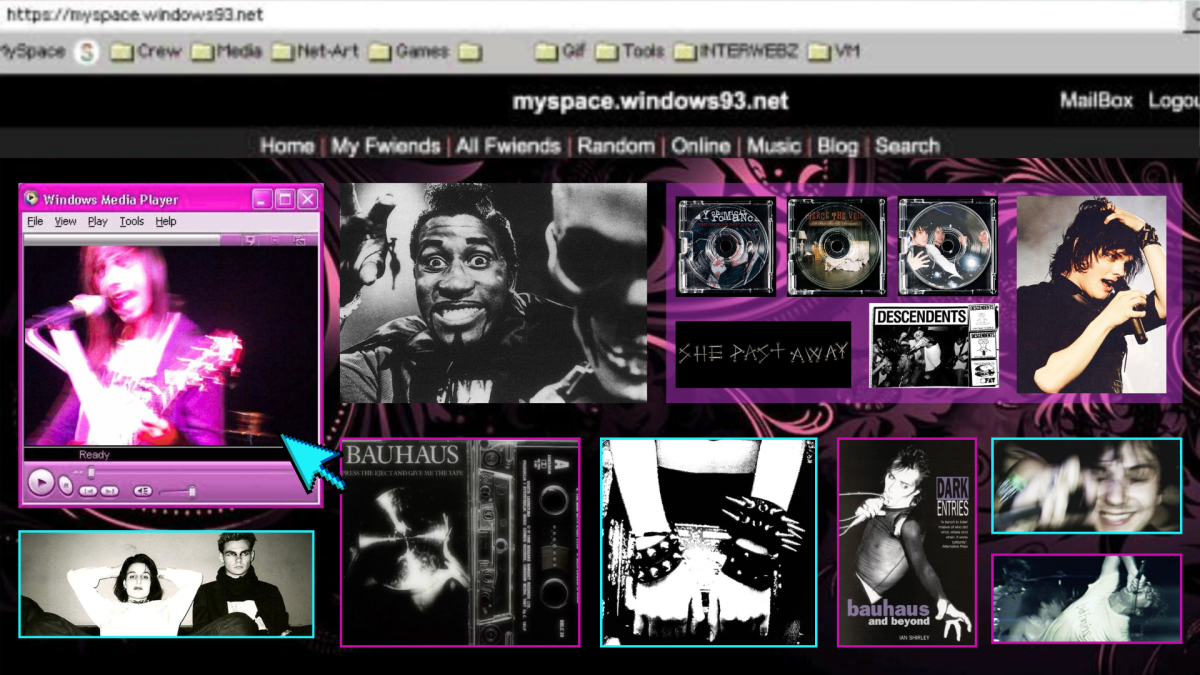The image size is (1200, 675).
Task: Click the Dark Entries Bauhaus book cover
Action: (906, 542)
